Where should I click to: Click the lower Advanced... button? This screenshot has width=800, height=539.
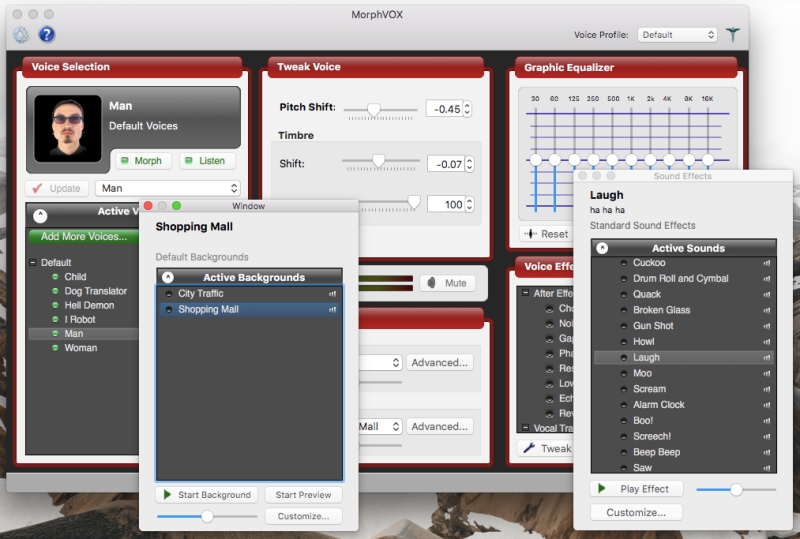coord(439,426)
